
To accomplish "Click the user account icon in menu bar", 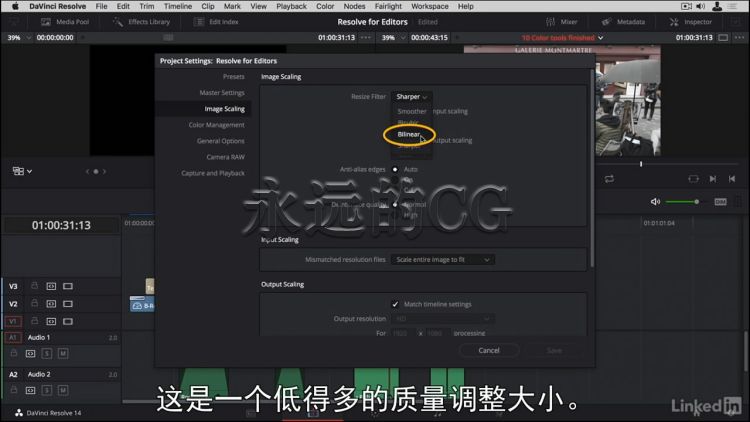I will (x=717, y=6).
